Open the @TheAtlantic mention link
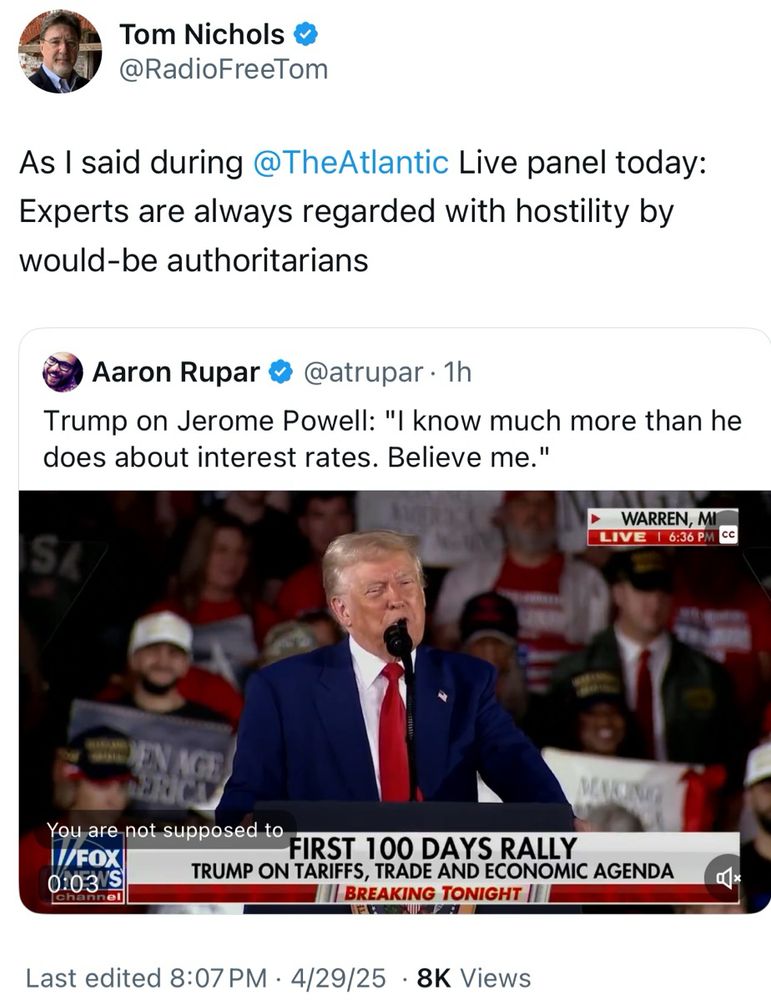The height and width of the screenshot is (1000, 771). pos(351,162)
